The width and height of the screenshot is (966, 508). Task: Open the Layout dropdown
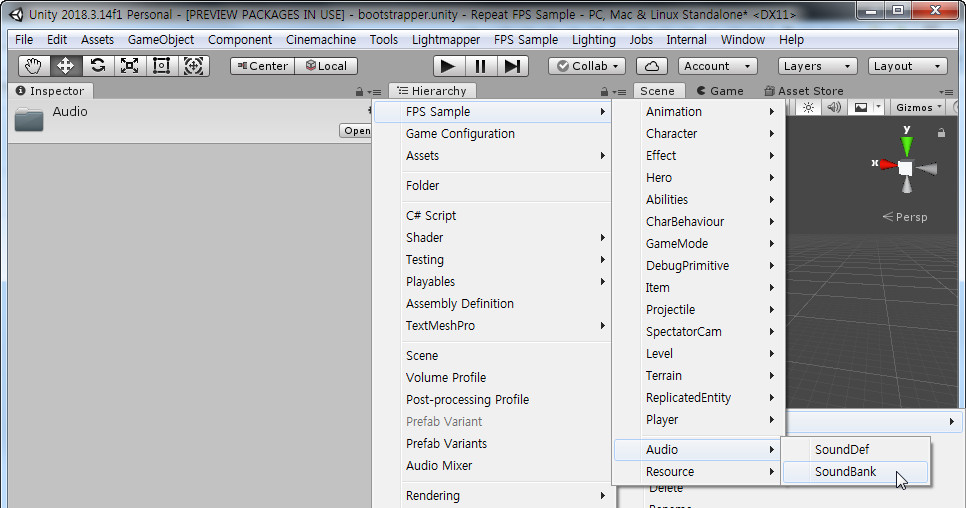click(x=907, y=66)
